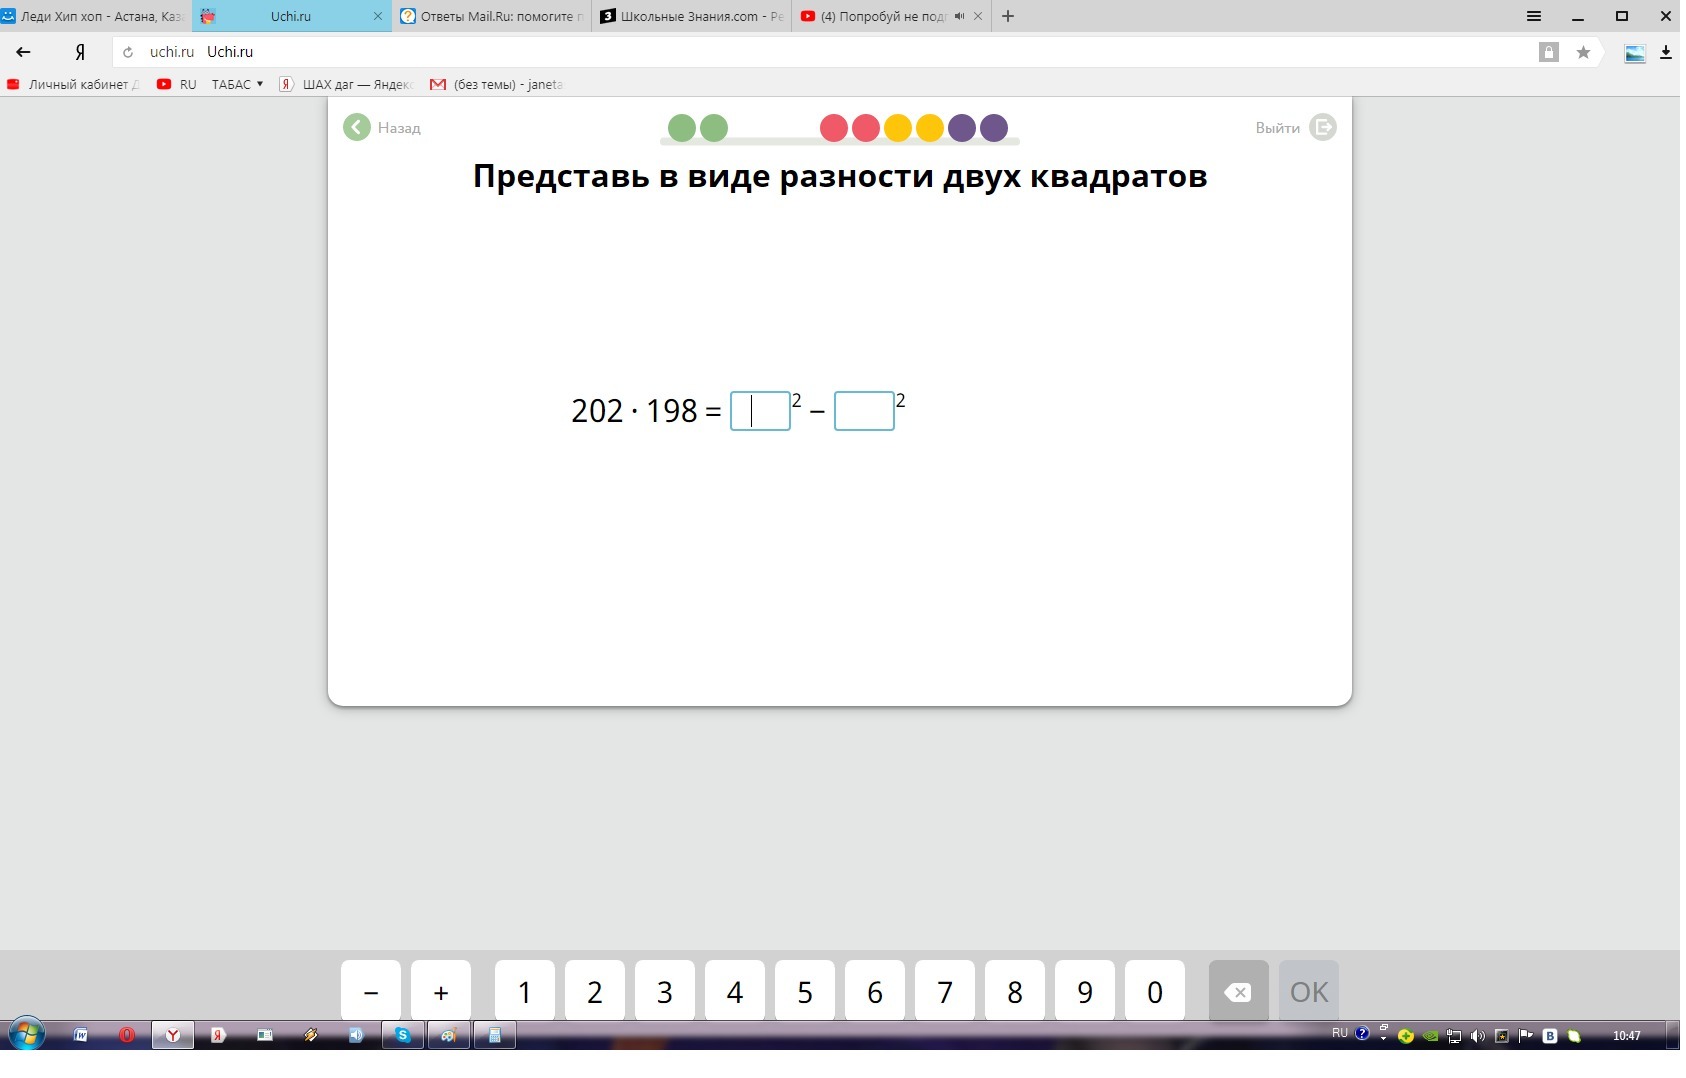Click the Start menu orb
This screenshot has height=1078, width=1686.
click(28, 1035)
